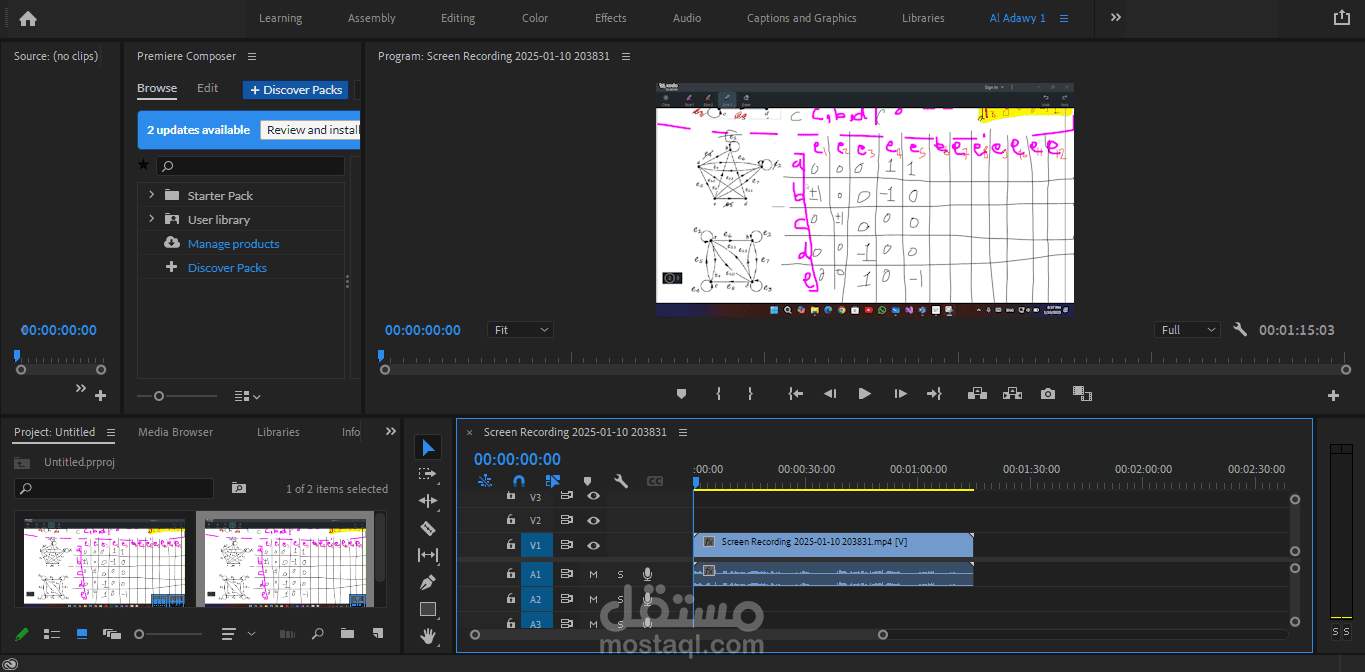Open timeline display settings wrench
Screen dimensions: 1365x672
[621, 481]
